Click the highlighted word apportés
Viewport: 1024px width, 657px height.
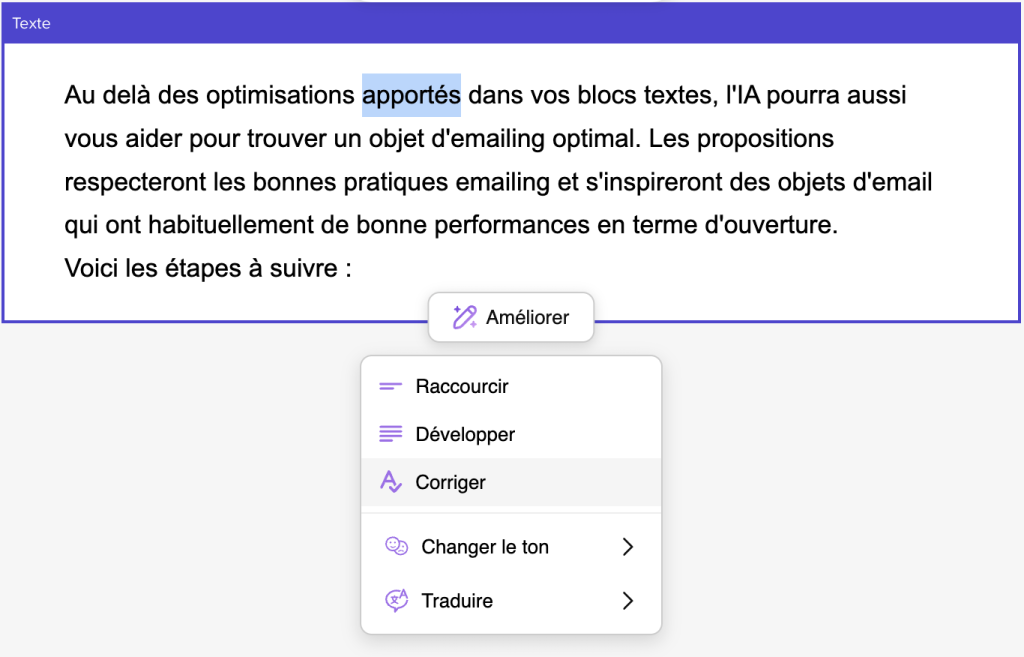pyautogui.click(x=411, y=95)
